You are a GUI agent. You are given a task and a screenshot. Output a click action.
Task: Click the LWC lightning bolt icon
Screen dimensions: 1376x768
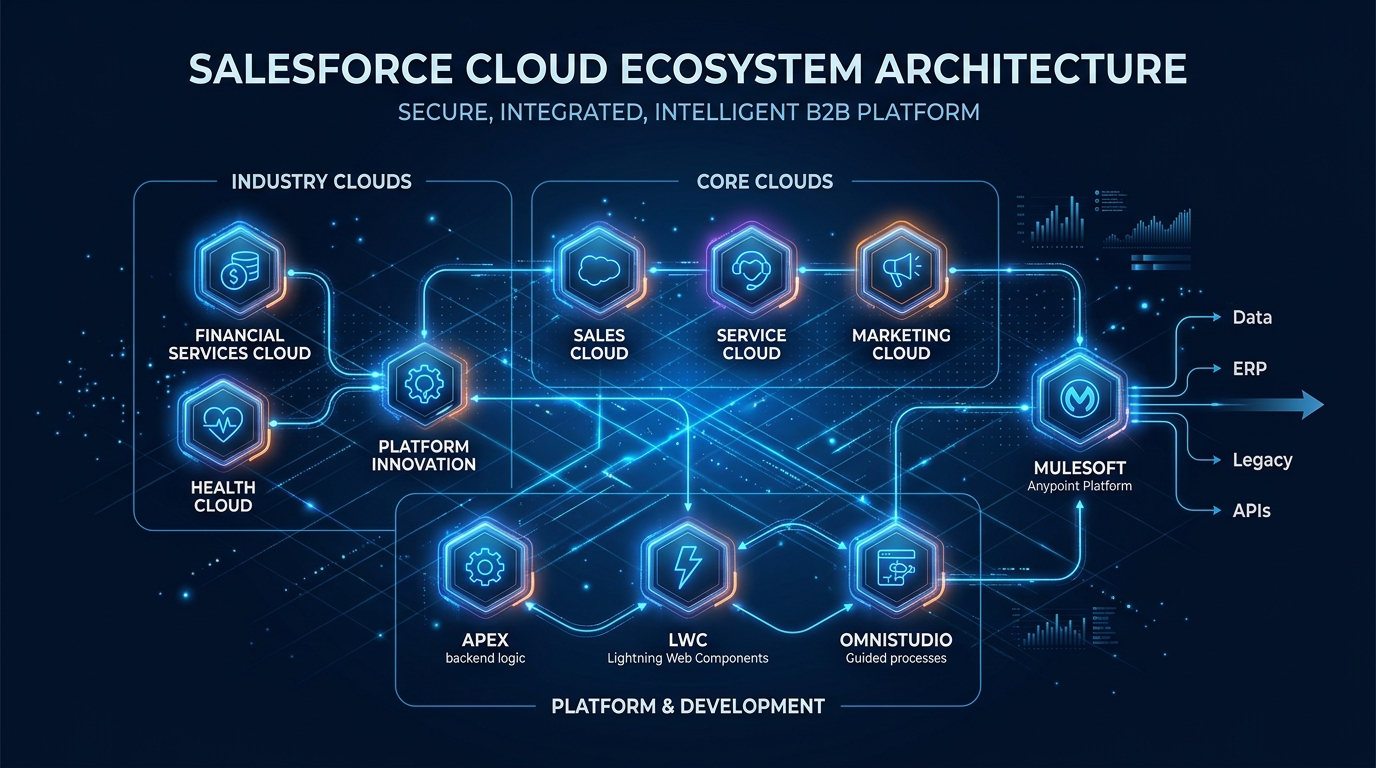pyautogui.click(x=689, y=568)
